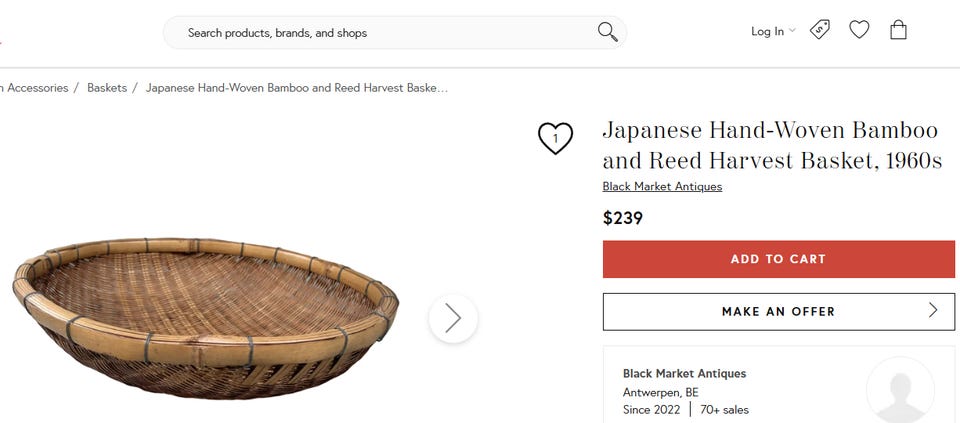The width and height of the screenshot is (960, 423).
Task: Click the current page breadcrumb title
Action: point(296,88)
